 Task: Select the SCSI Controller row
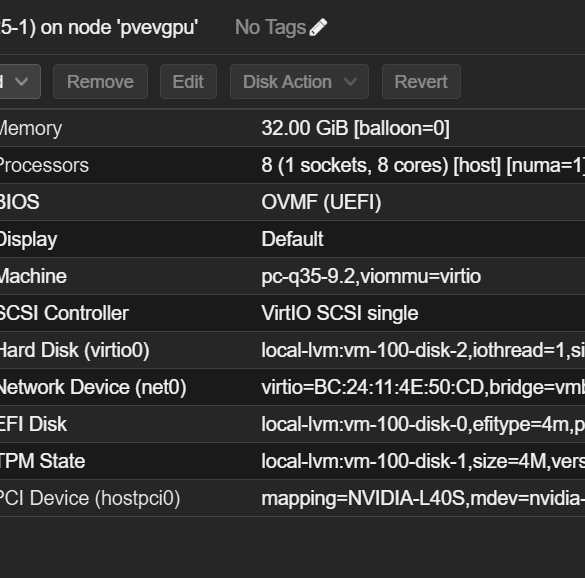pos(292,313)
